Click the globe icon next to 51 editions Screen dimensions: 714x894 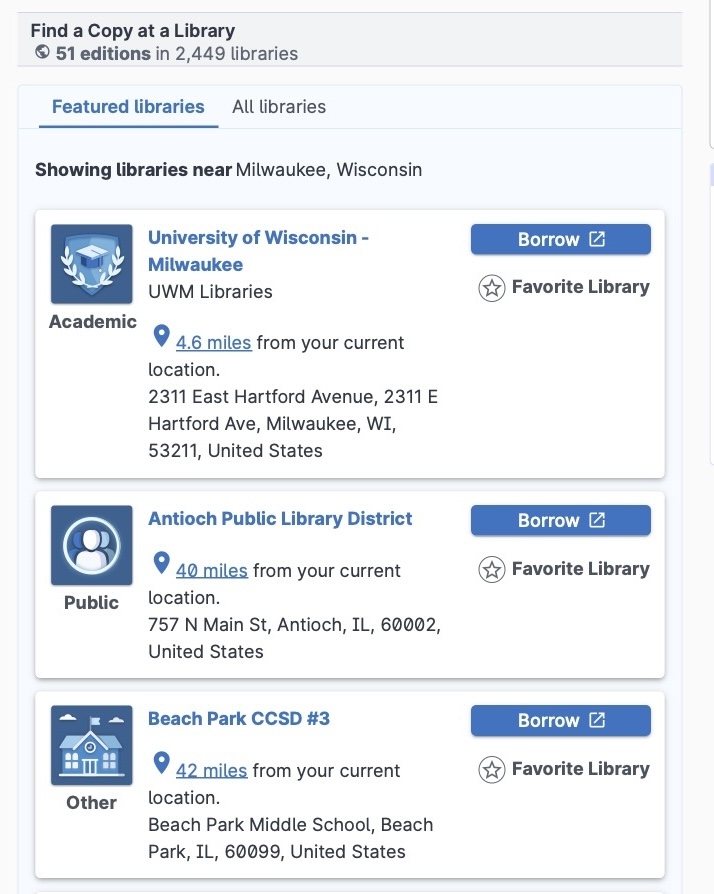tap(42, 52)
